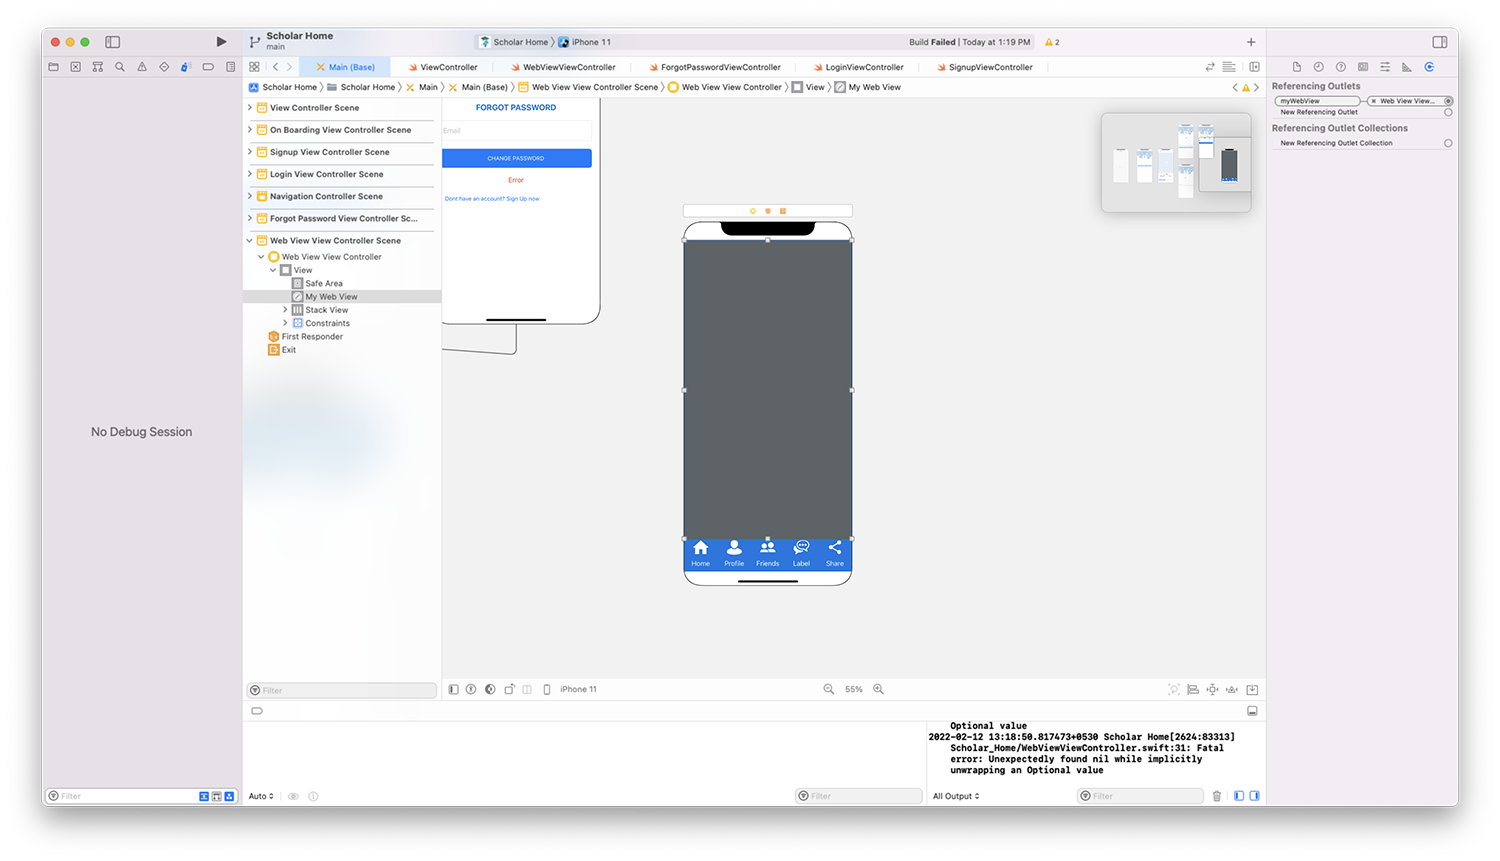Viewport: 1500px width, 861px height.
Task: Run the project with the Play button
Action: [x=220, y=42]
